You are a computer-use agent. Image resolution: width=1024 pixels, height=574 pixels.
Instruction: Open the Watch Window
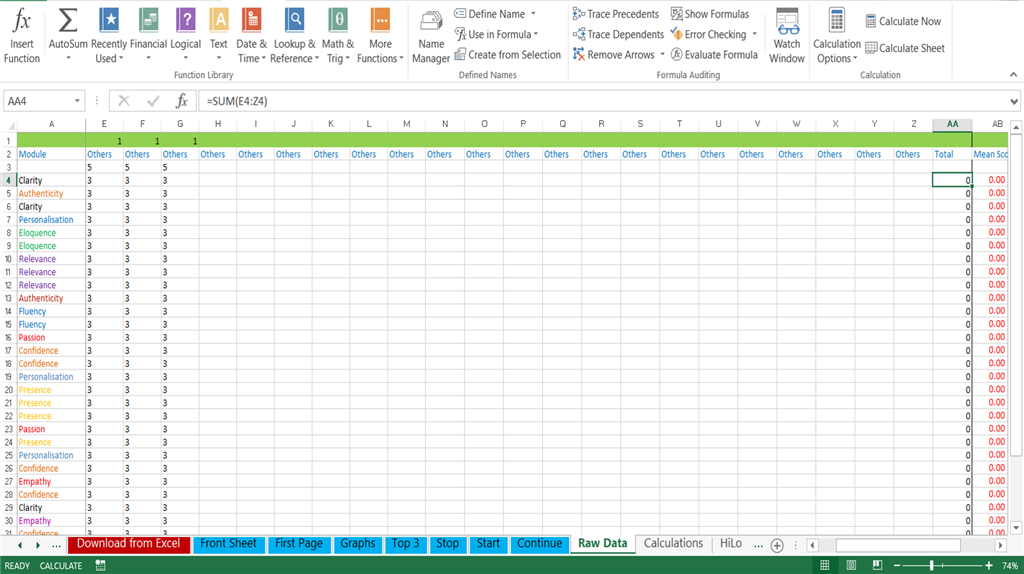(786, 36)
